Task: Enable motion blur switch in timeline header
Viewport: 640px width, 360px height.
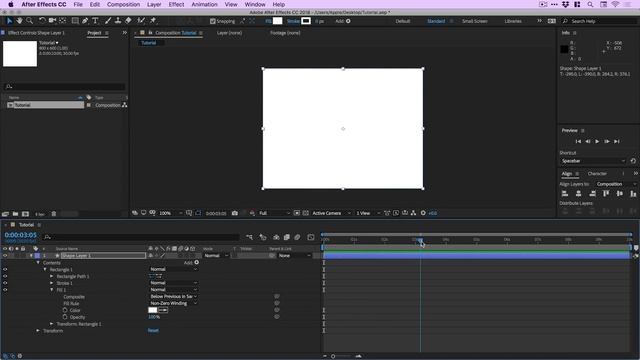Action: click(x=297, y=237)
